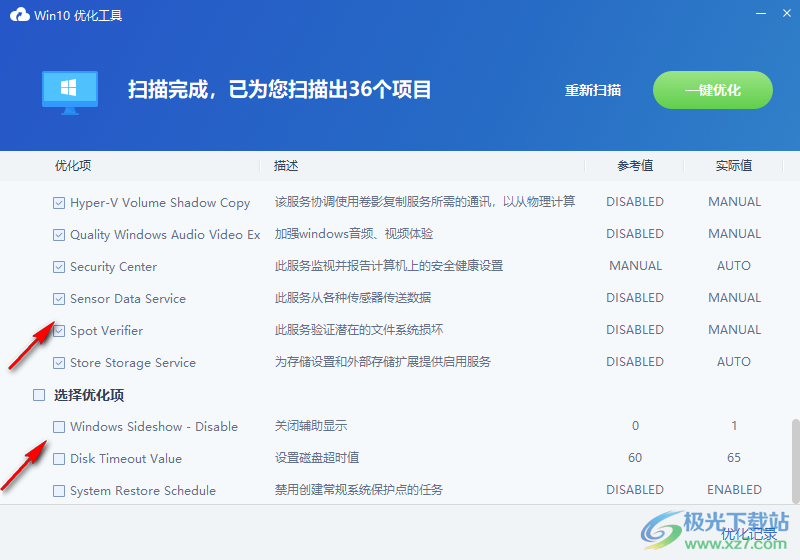Click description 关闭辅助显示

pyautogui.click(x=311, y=426)
